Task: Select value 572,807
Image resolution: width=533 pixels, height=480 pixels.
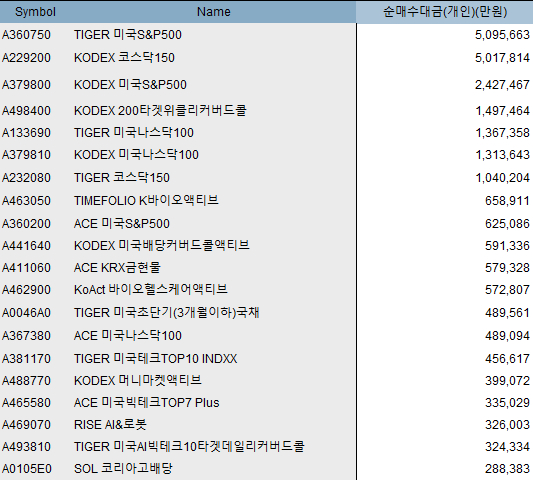Action: pos(507,290)
